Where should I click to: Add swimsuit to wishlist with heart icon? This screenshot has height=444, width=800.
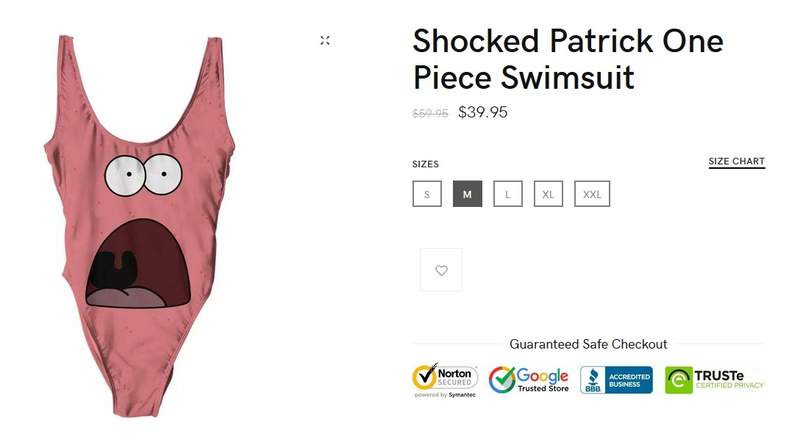pyautogui.click(x=441, y=270)
